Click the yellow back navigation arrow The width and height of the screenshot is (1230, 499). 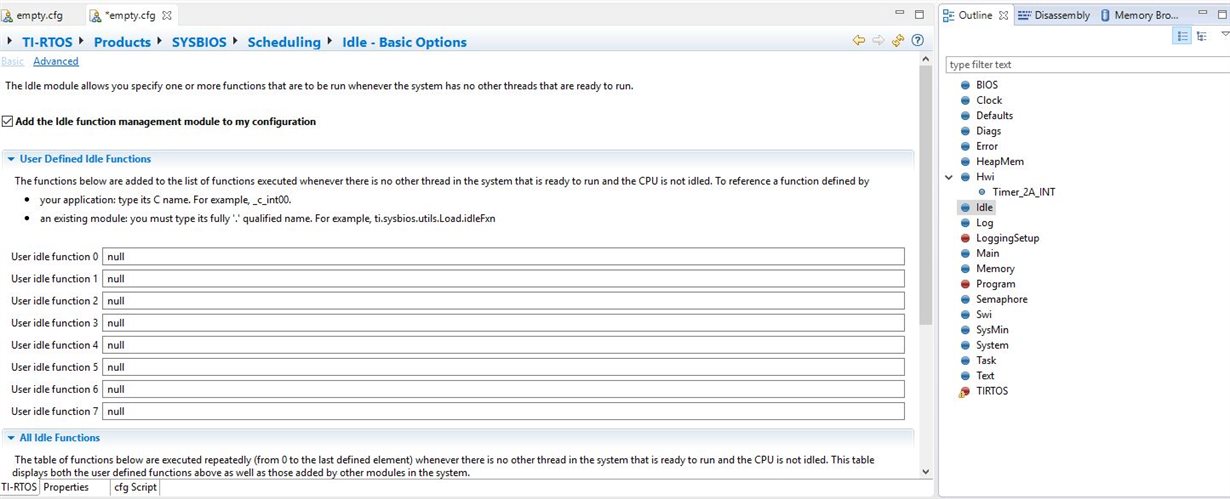tap(858, 41)
